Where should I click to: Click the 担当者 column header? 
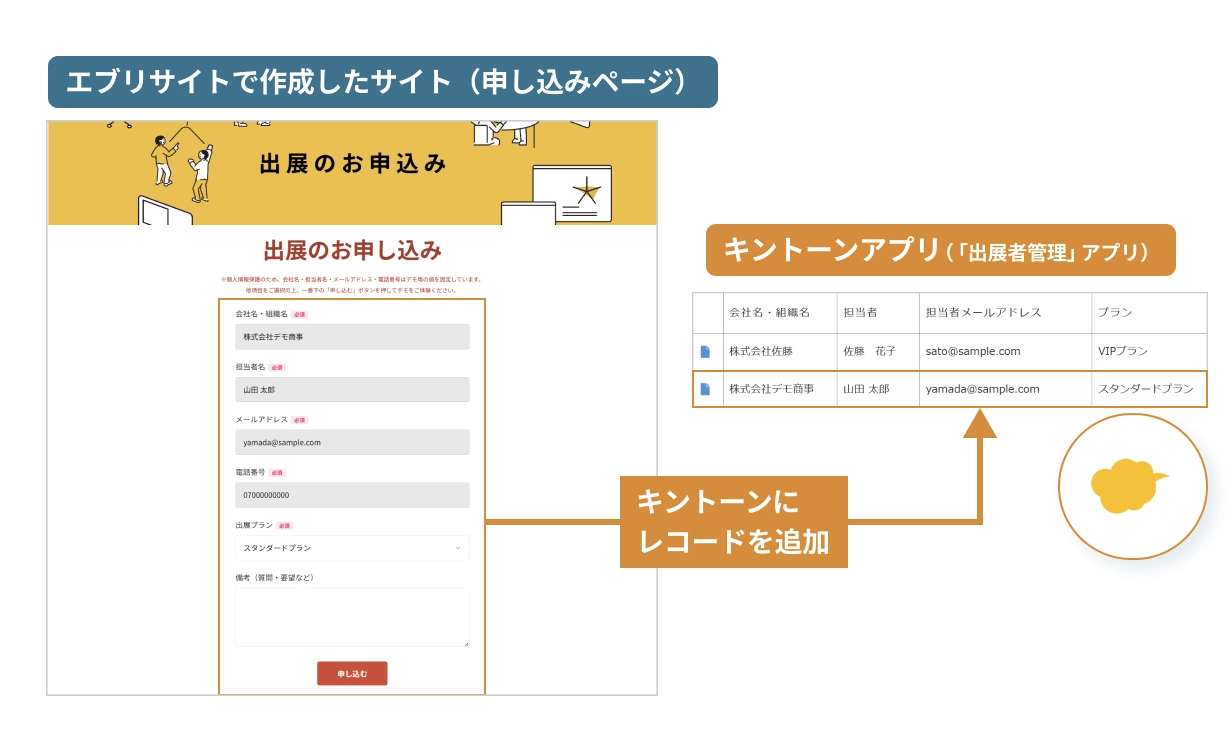tap(878, 313)
